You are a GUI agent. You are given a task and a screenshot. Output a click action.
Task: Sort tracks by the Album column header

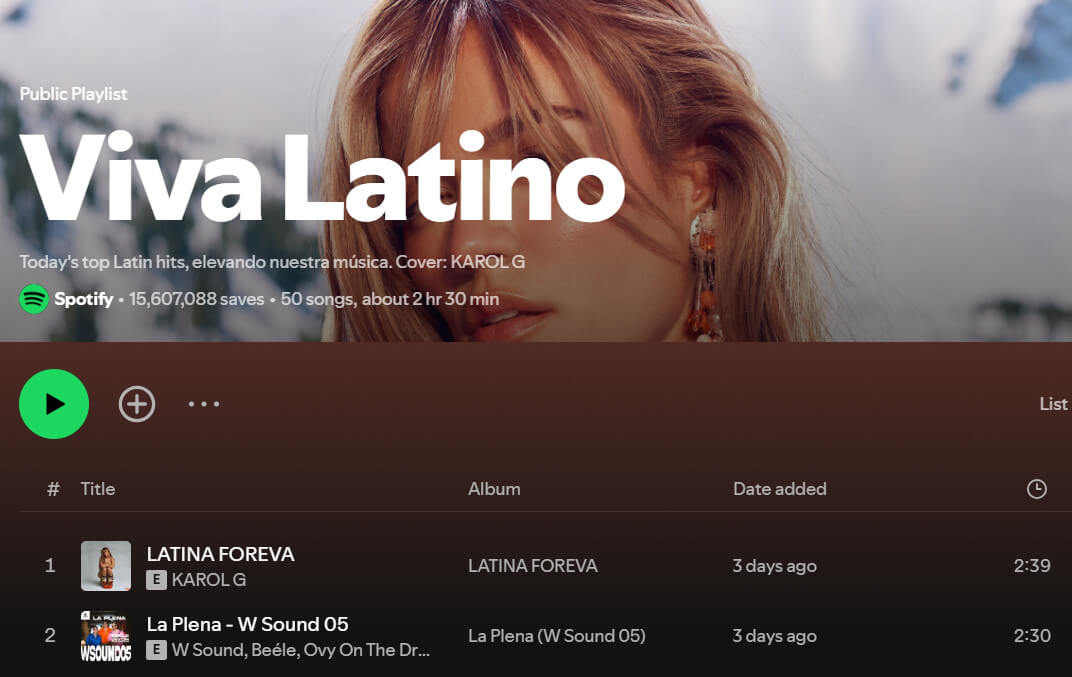[x=494, y=489]
